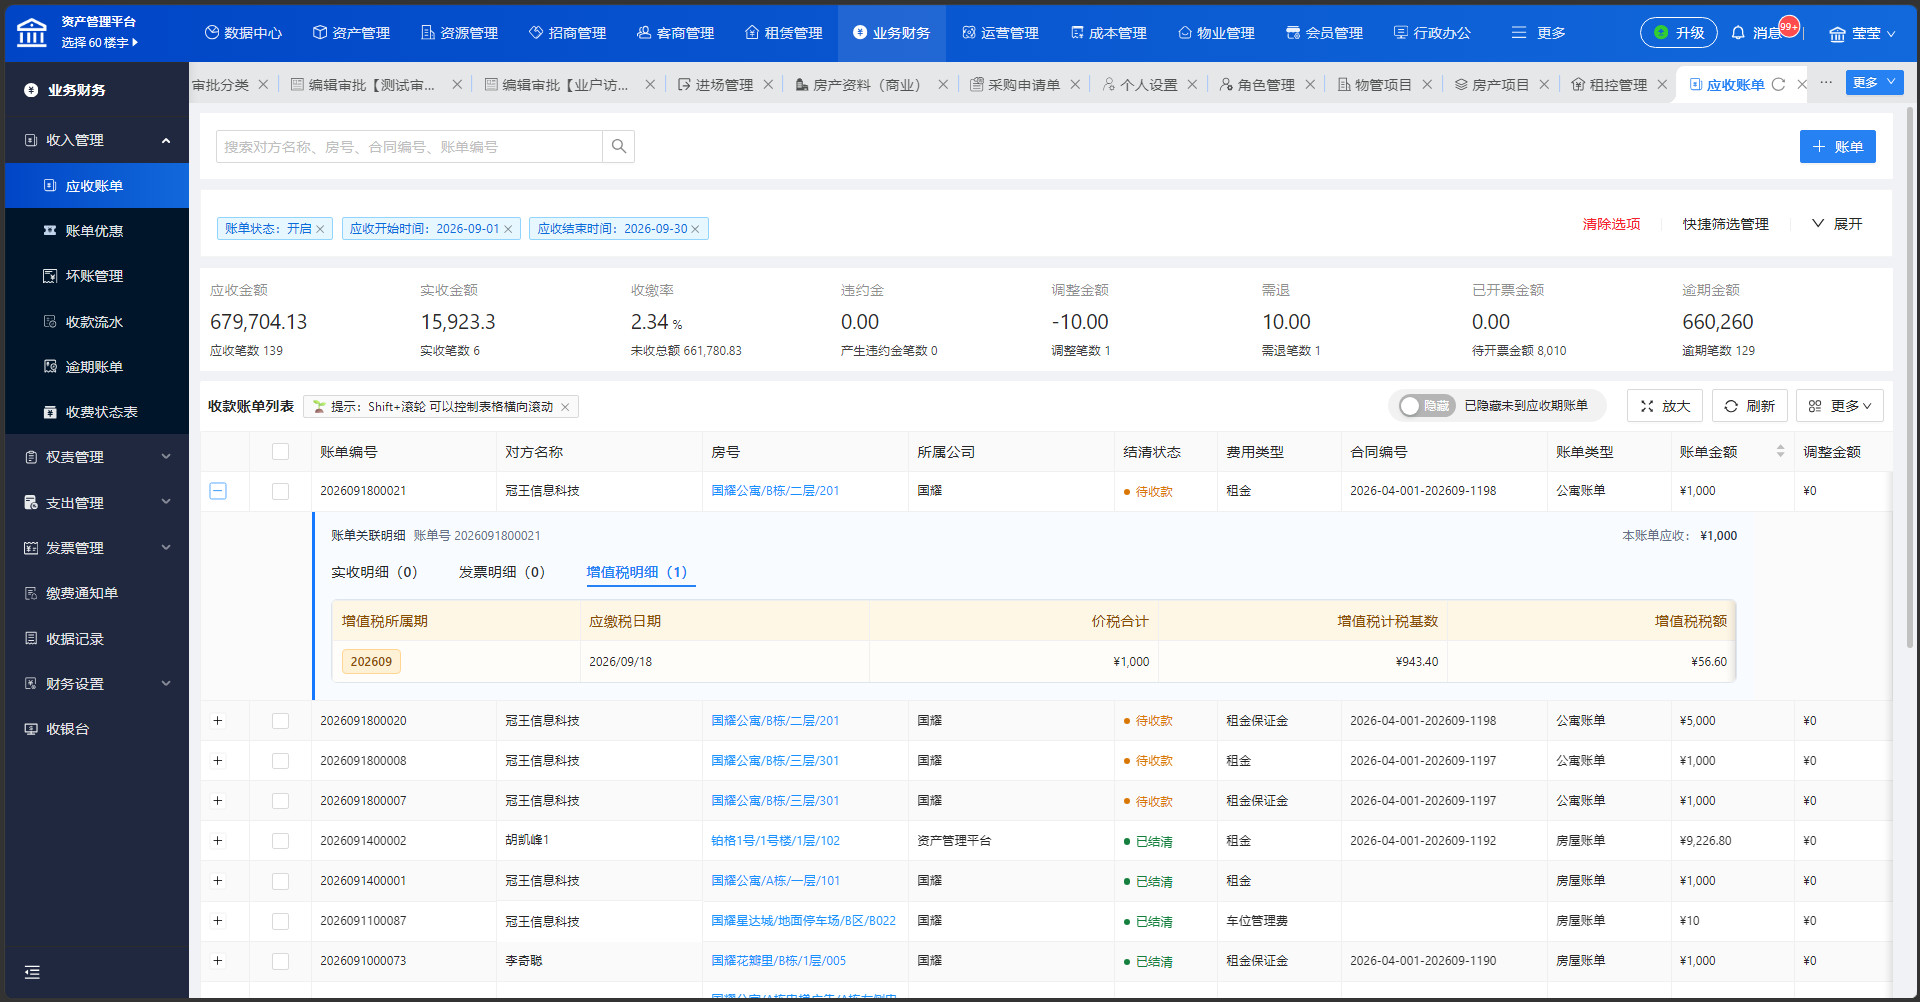Switch to the 实收明细 (0) tab

tap(374, 572)
